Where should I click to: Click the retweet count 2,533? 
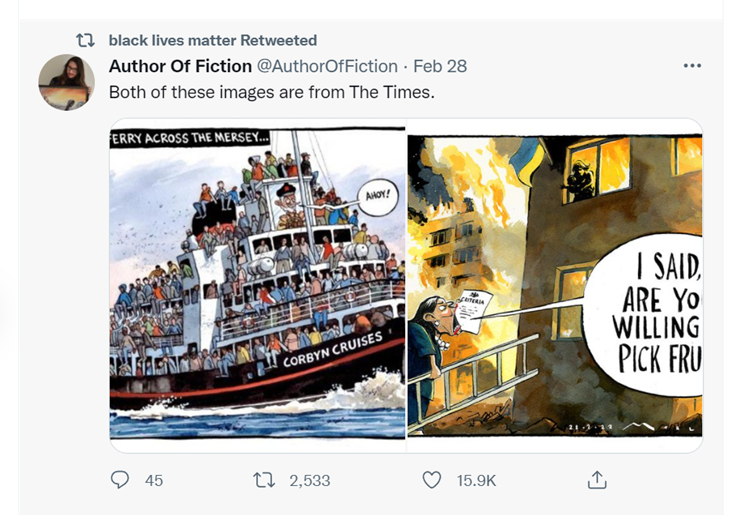pyautogui.click(x=309, y=480)
